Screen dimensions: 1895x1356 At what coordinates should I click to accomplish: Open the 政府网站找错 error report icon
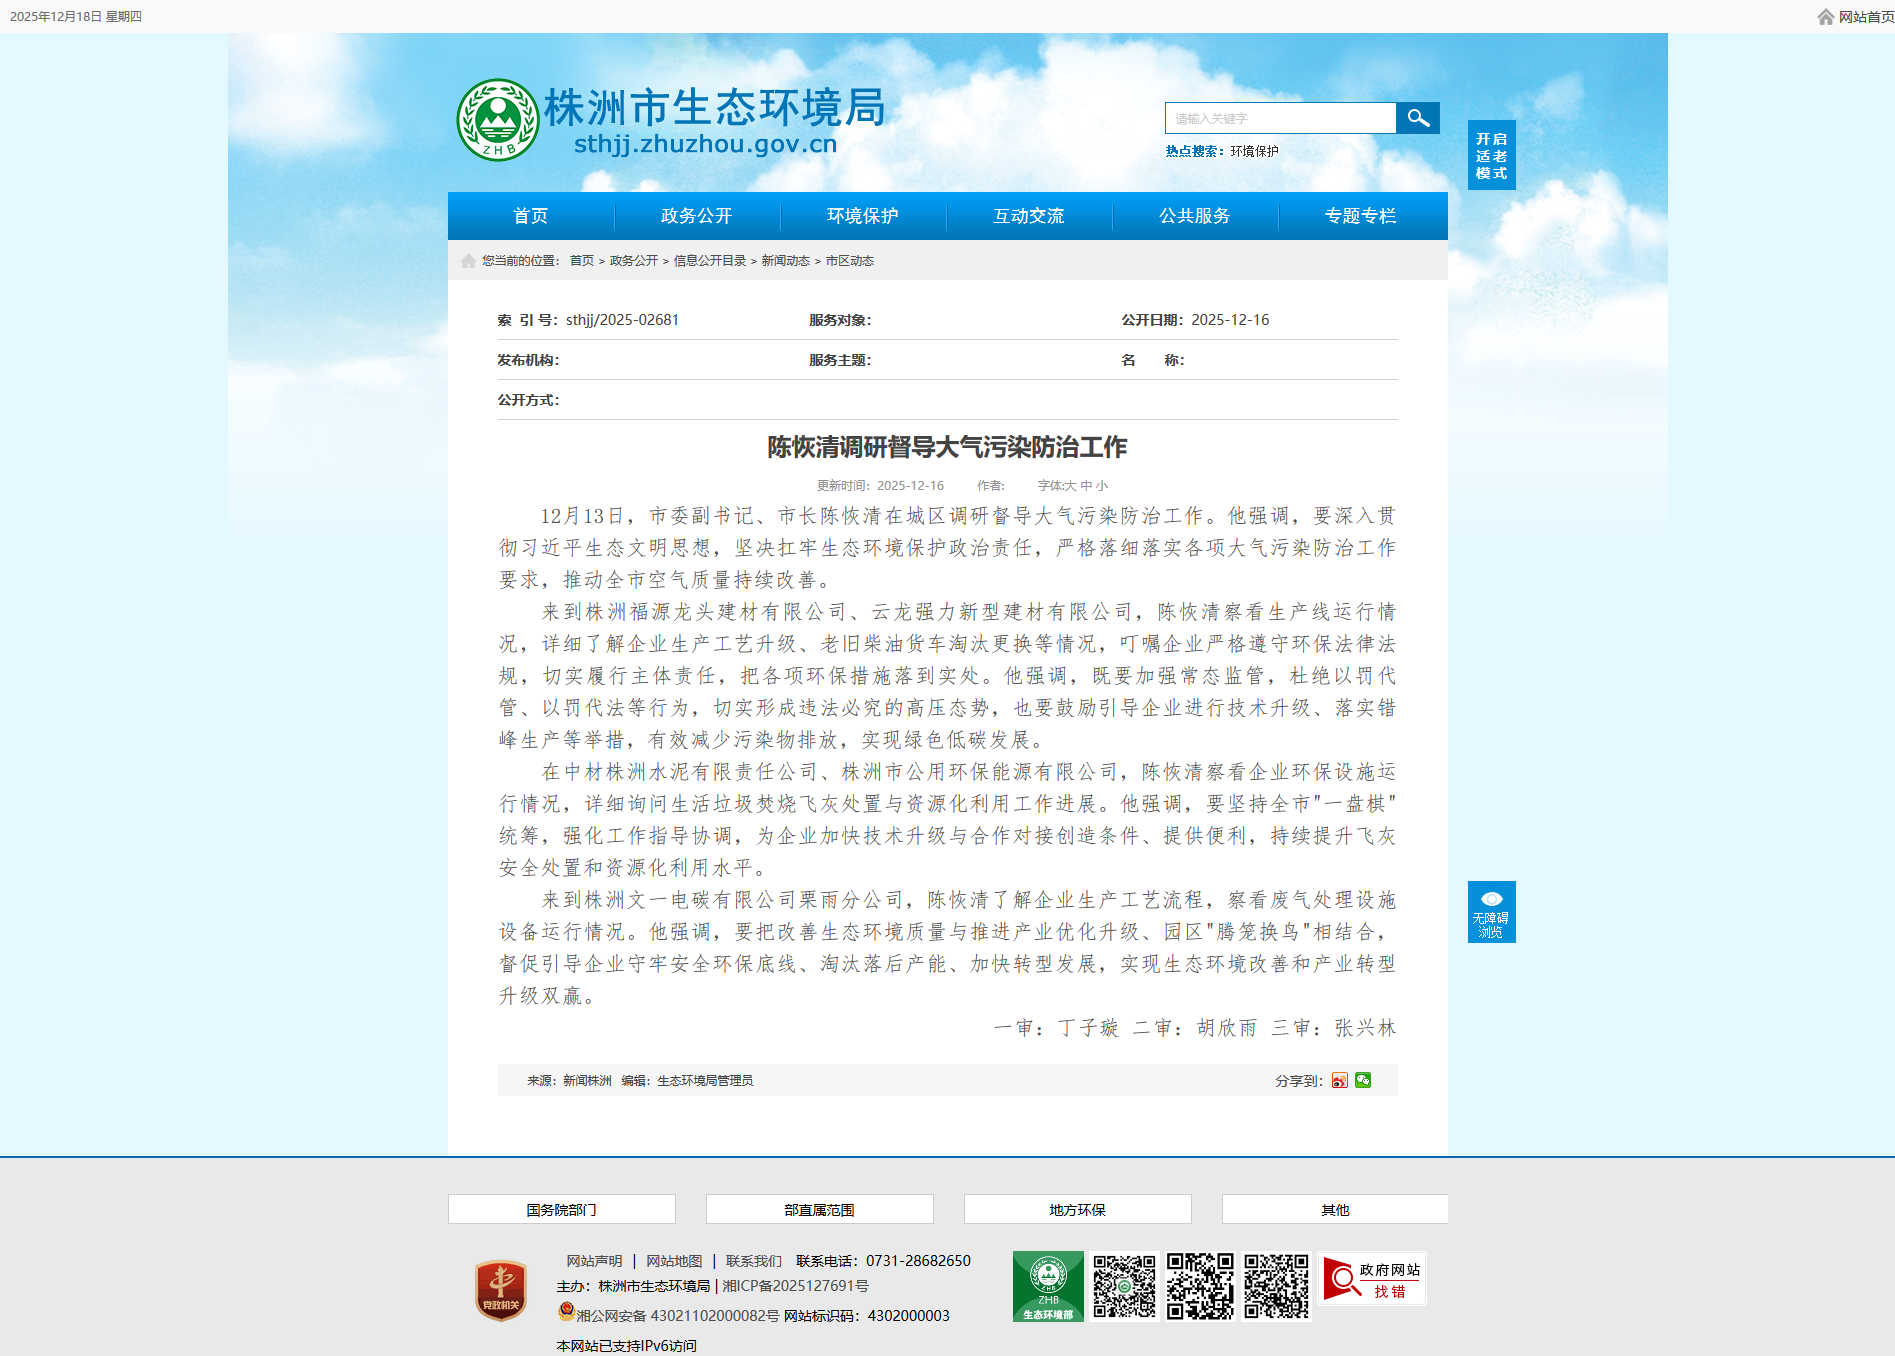pos(1372,1280)
